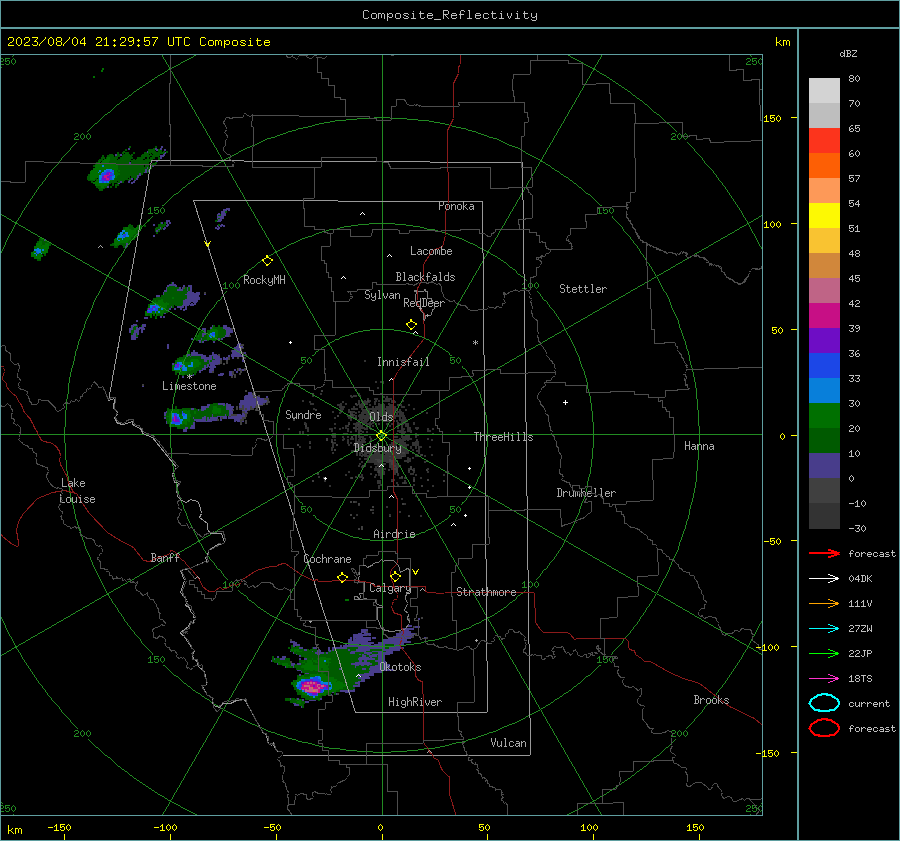Click the cyan current ellipse in legend
Viewport: 900px width, 841px height.
click(x=824, y=703)
